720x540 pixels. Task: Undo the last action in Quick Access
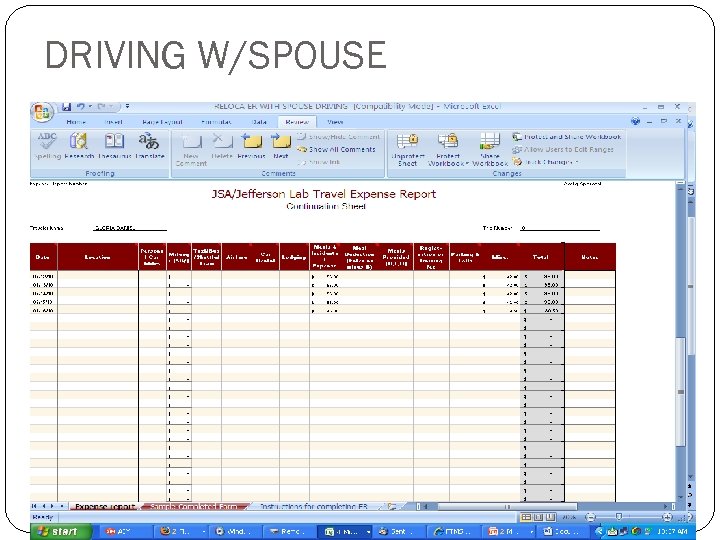(x=81, y=107)
